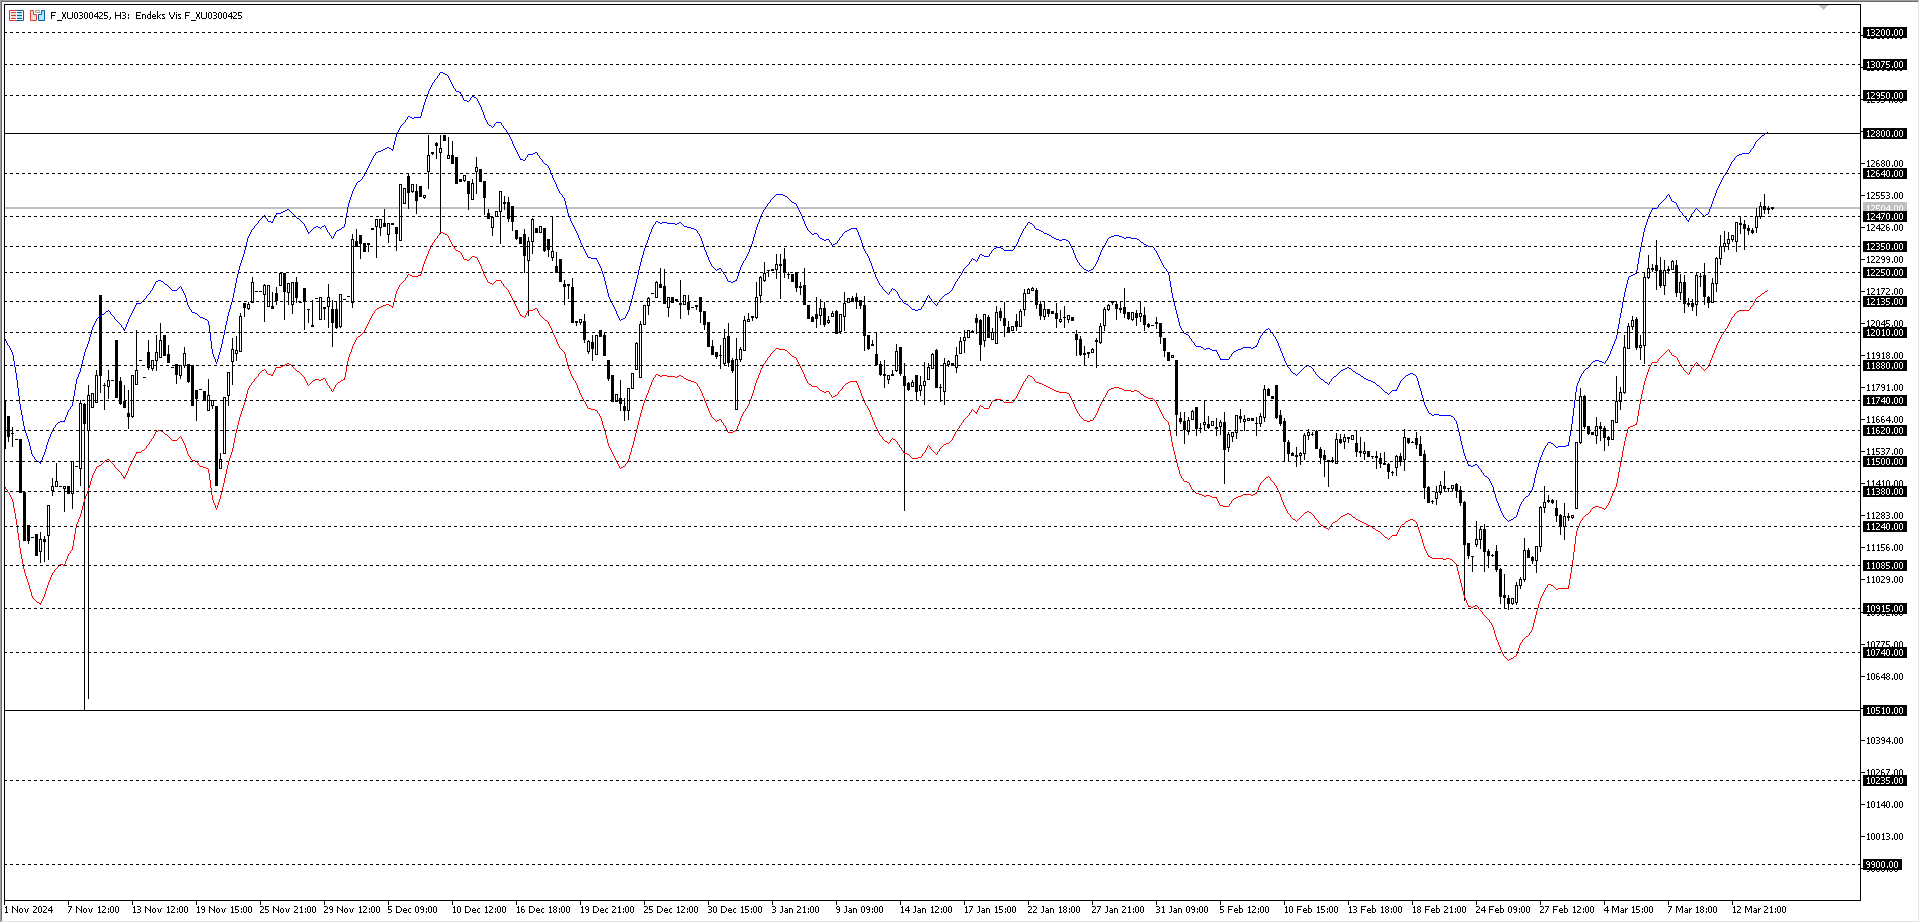Click the '10 Dec 12:00' time axis label
The width and height of the screenshot is (1920, 923).
pyautogui.click(x=479, y=910)
